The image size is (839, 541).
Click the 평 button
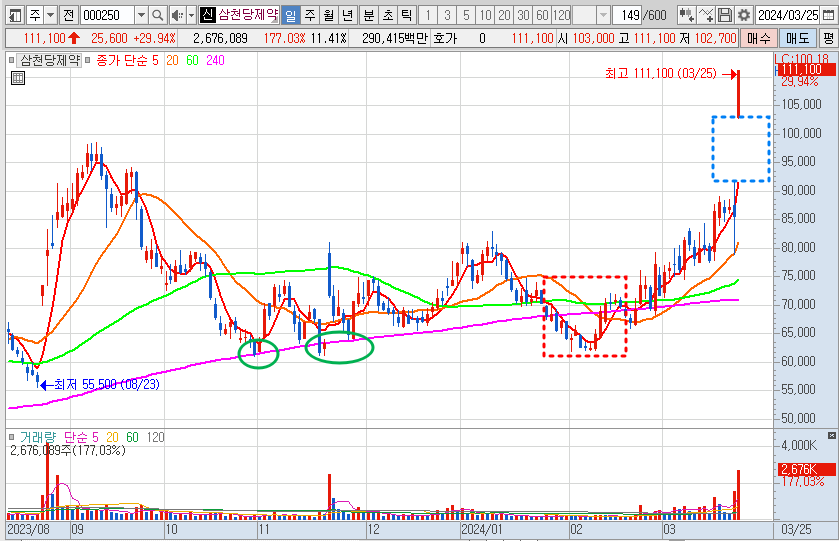tap(828, 39)
